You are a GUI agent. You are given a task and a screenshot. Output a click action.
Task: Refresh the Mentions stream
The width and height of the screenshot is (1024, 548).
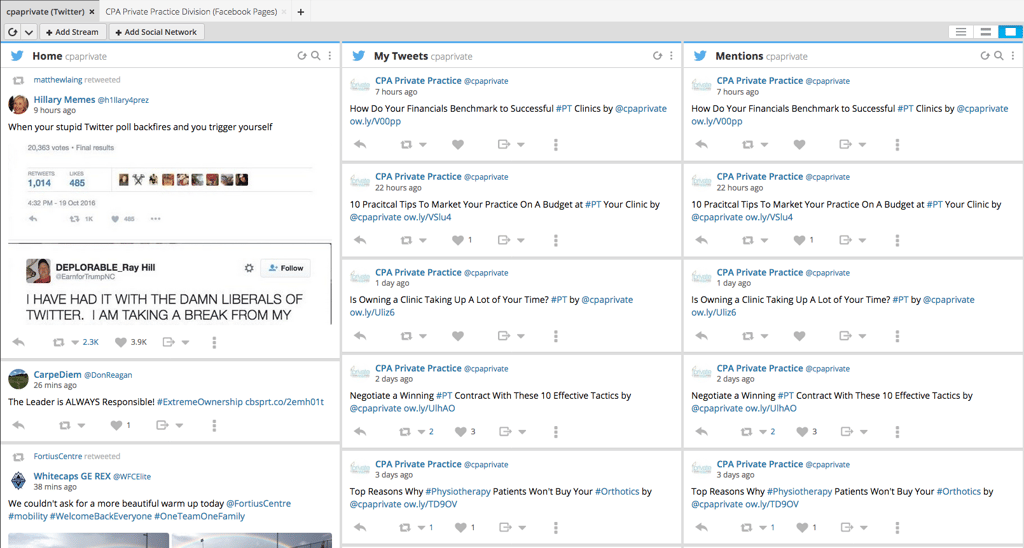click(x=985, y=56)
